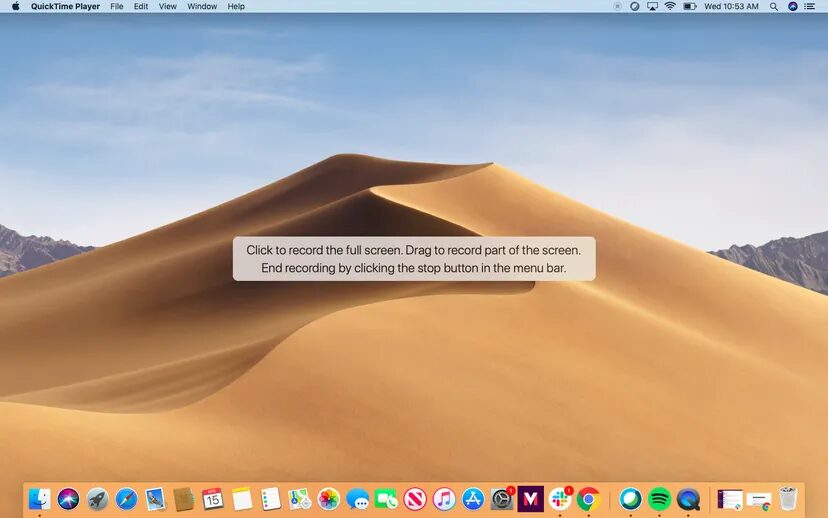Open Spotlight search in the menu bar
Viewport: 828px width, 518px height.
[774, 6]
